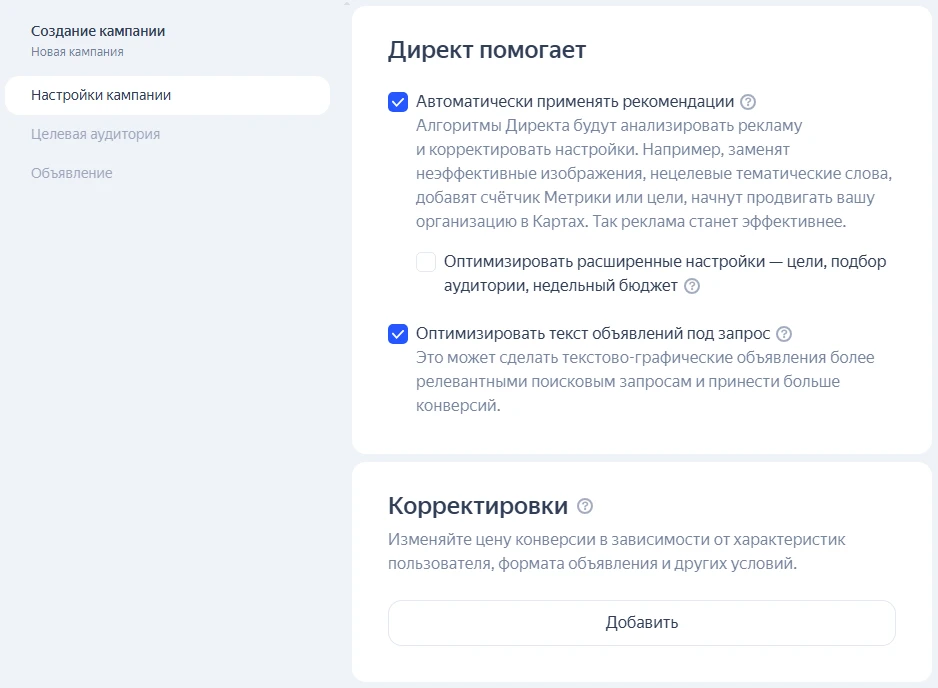This screenshot has width=938, height=688.
Task: Click label text "Оптимизировать расширенные настройки — цели"
Action: click(x=664, y=262)
